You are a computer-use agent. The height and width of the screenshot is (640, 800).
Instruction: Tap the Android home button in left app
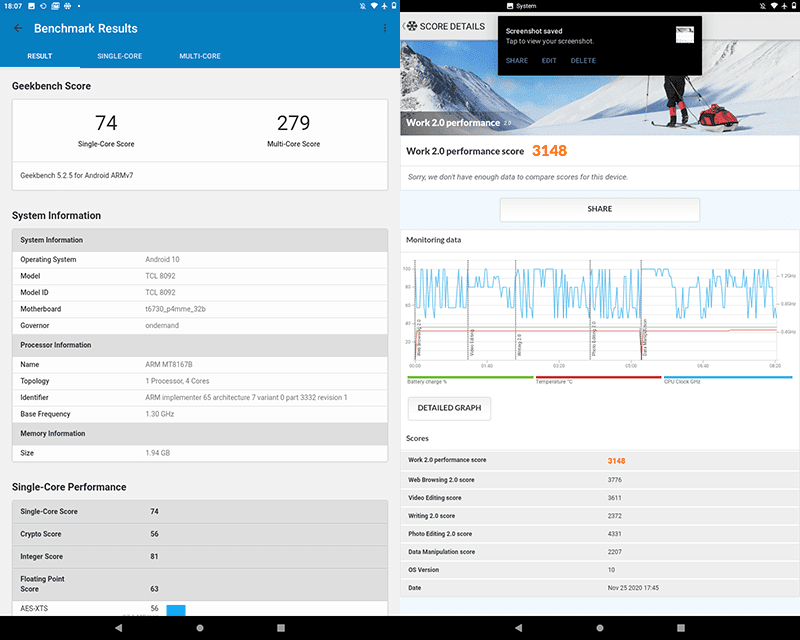pyautogui.click(x=200, y=628)
